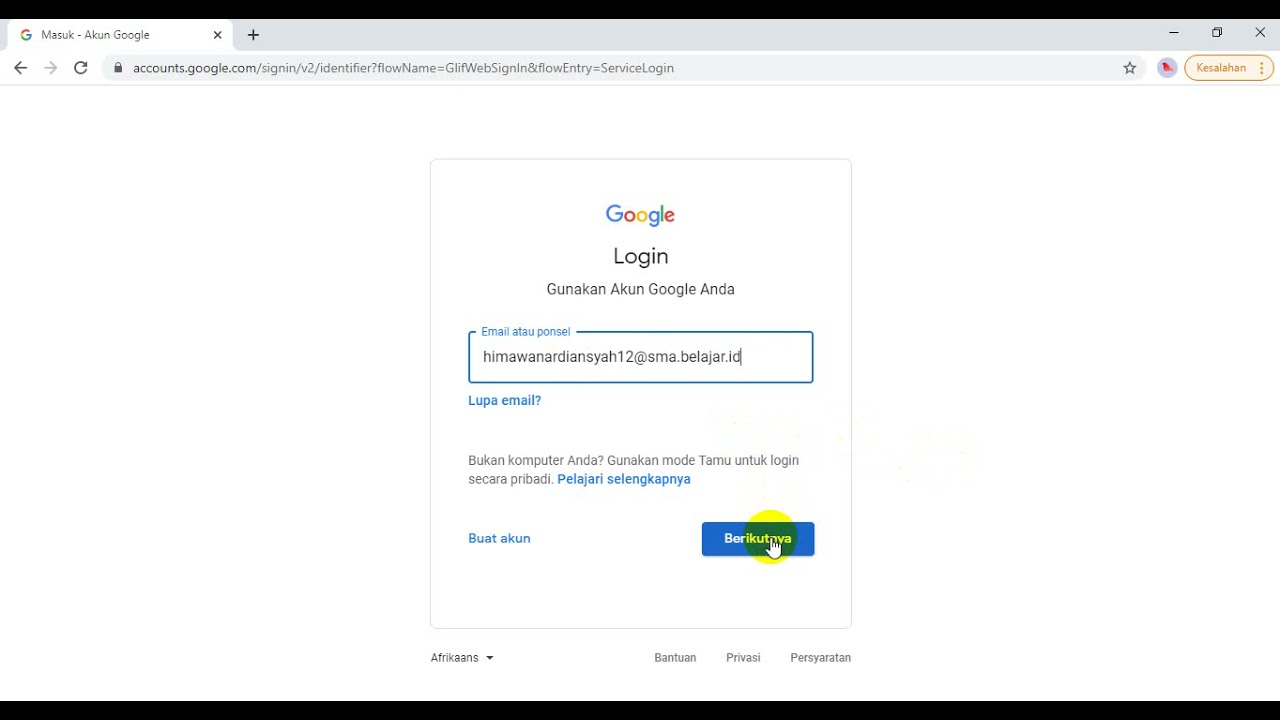Close the Masuk - Akun Google tab
Image resolution: width=1280 pixels, height=720 pixels.
pyautogui.click(x=218, y=35)
